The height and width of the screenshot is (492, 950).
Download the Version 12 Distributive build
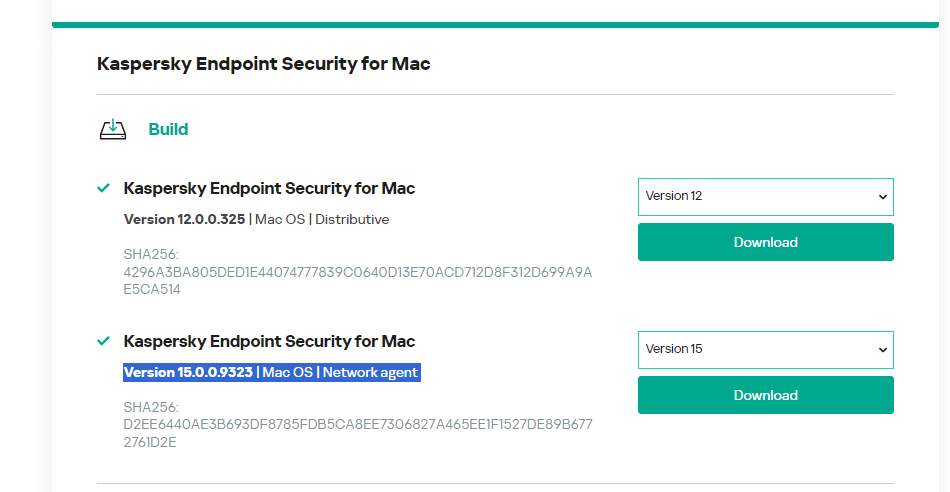coord(765,242)
